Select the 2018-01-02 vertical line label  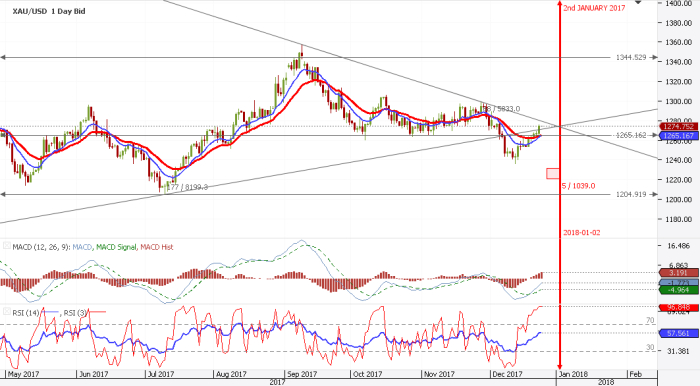[582, 232]
